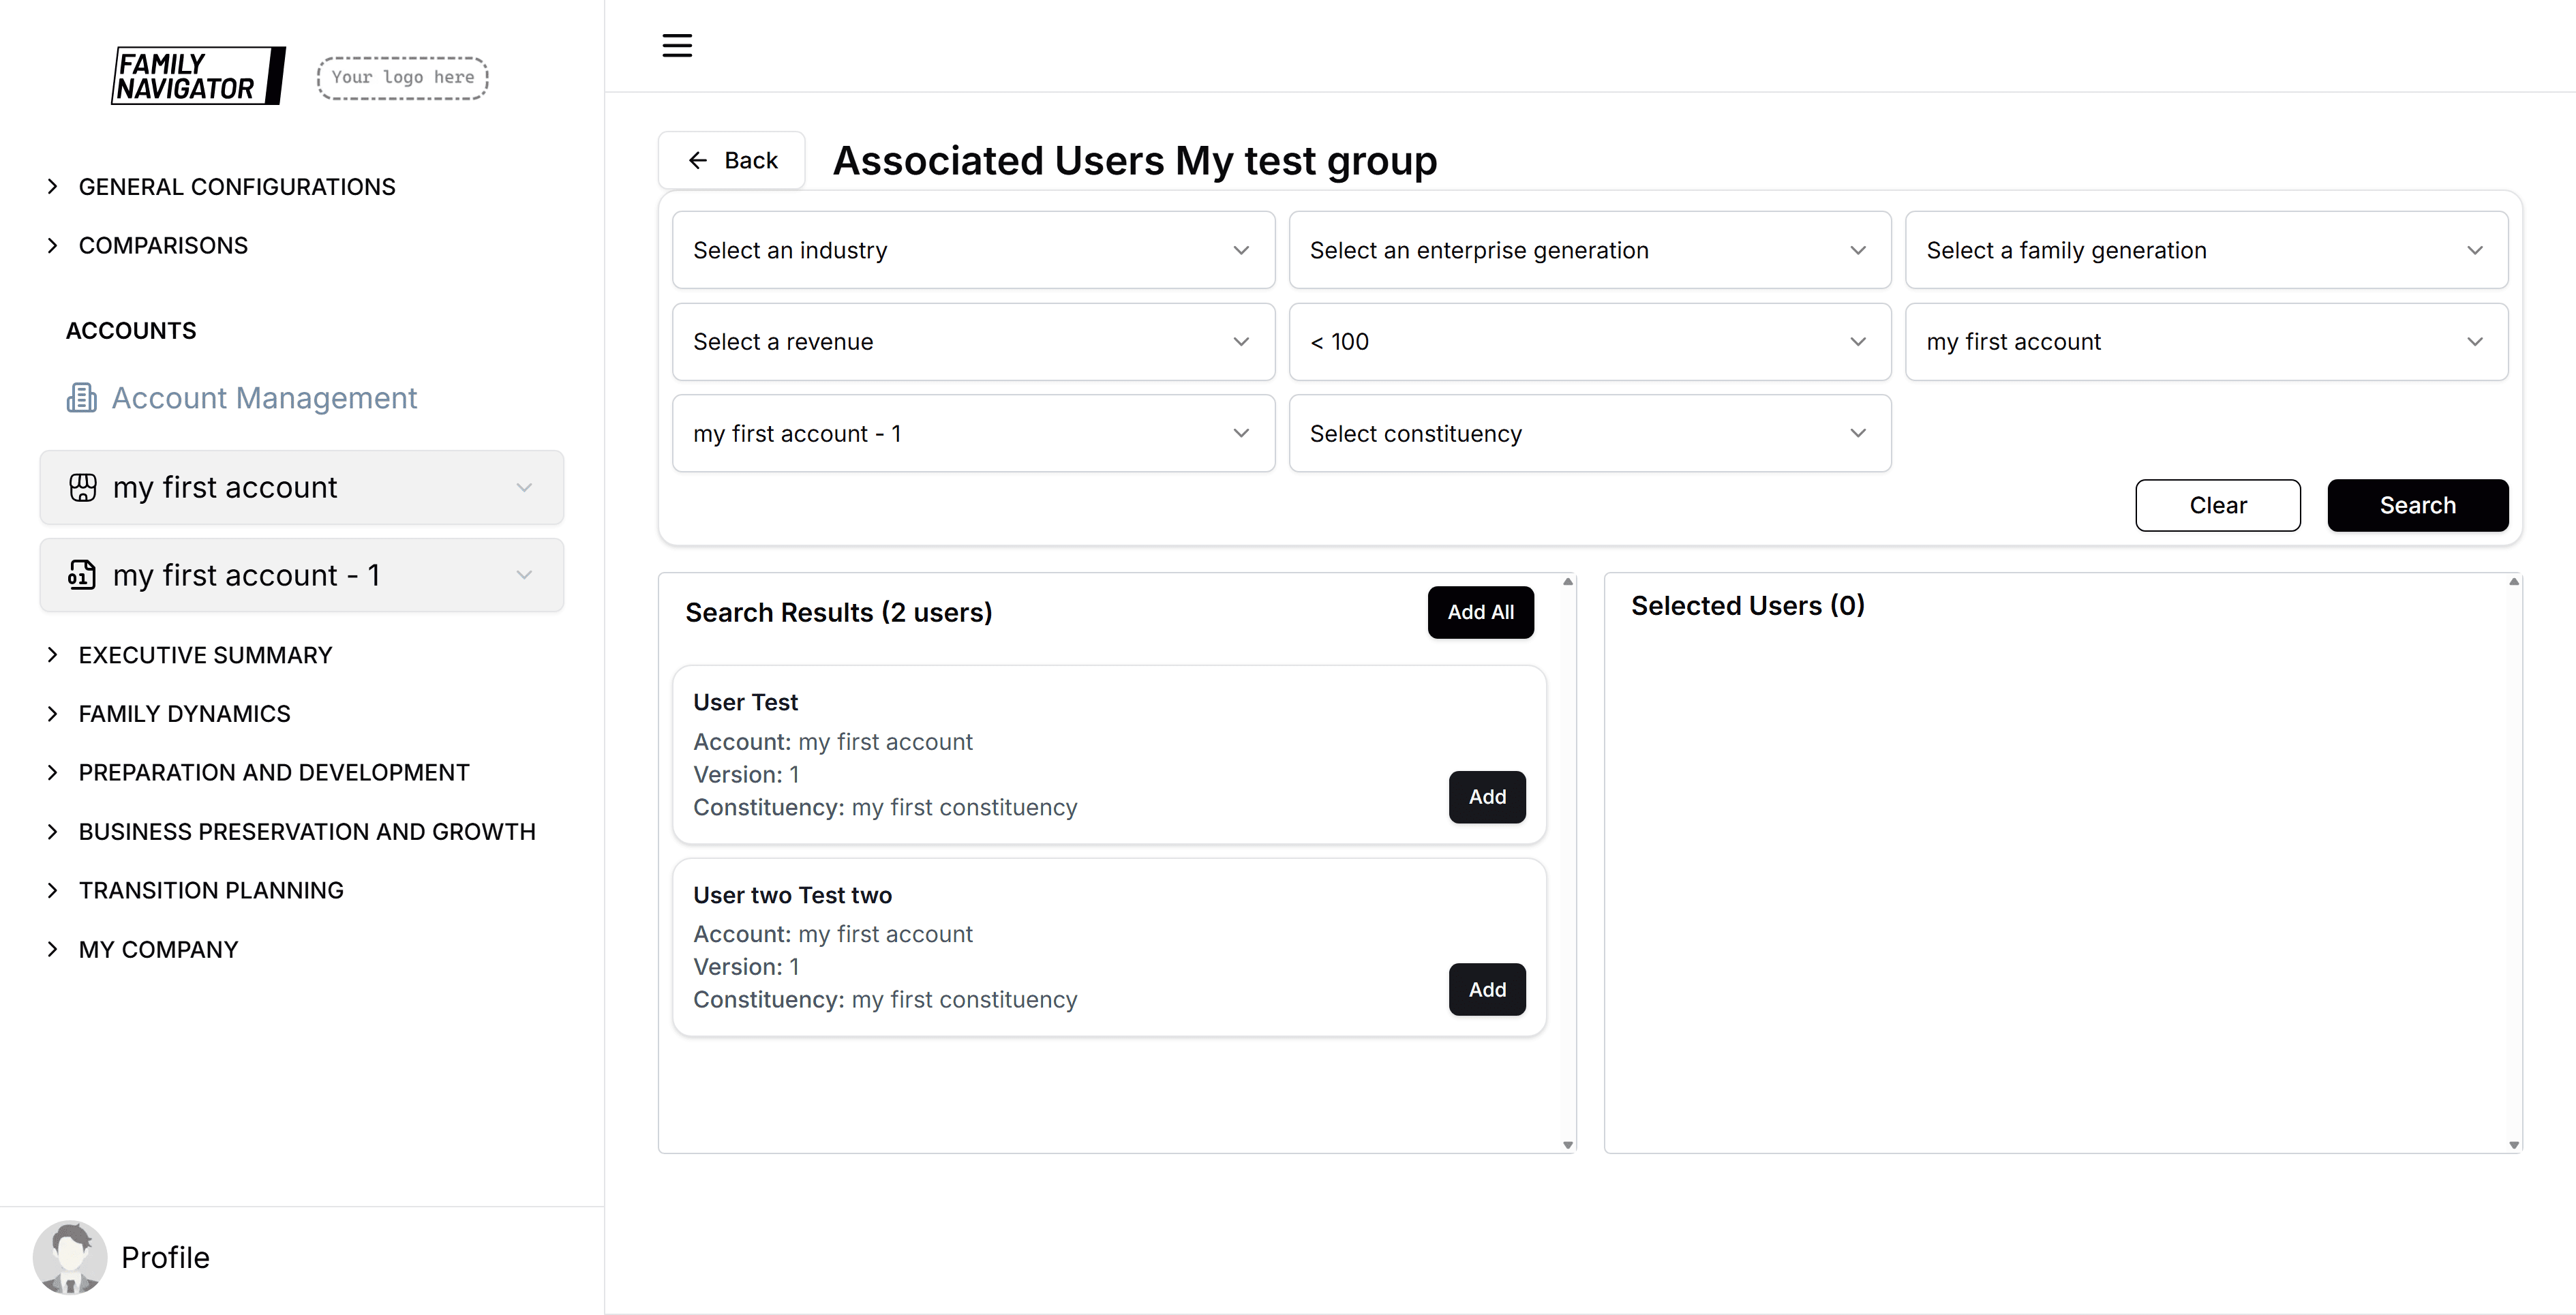
Task: Change the '< 100' revenue filter
Action: pos(1589,342)
